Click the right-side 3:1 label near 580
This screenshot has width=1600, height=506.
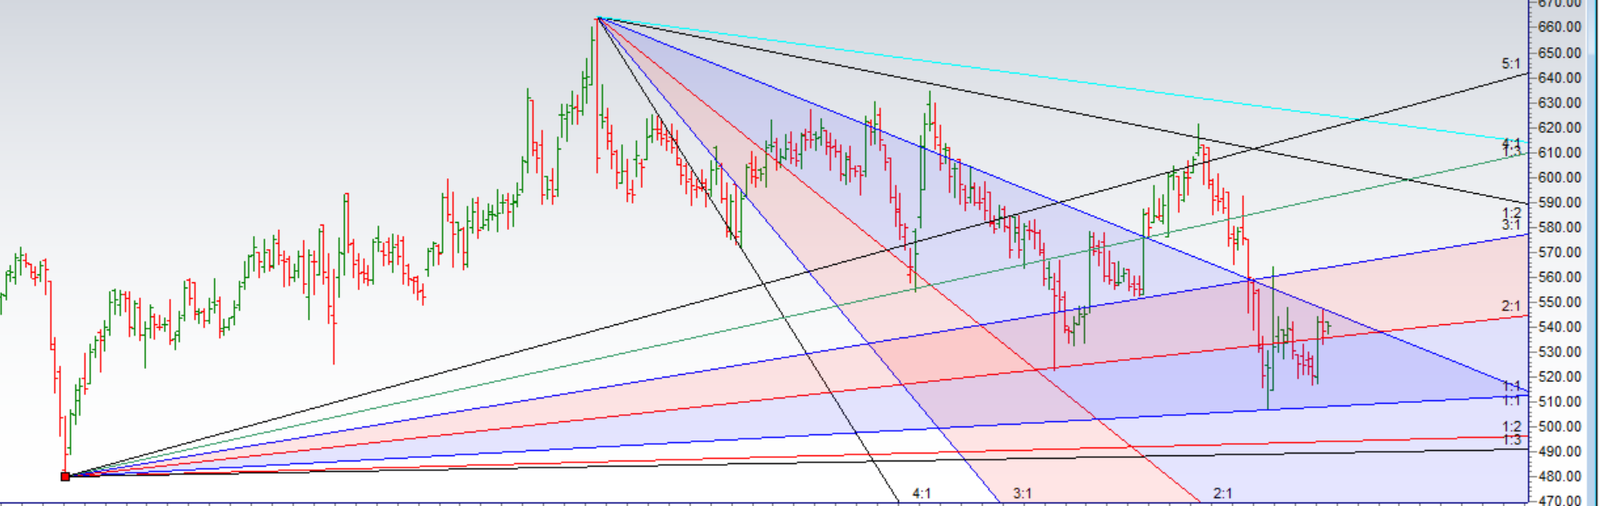[x=1510, y=226]
